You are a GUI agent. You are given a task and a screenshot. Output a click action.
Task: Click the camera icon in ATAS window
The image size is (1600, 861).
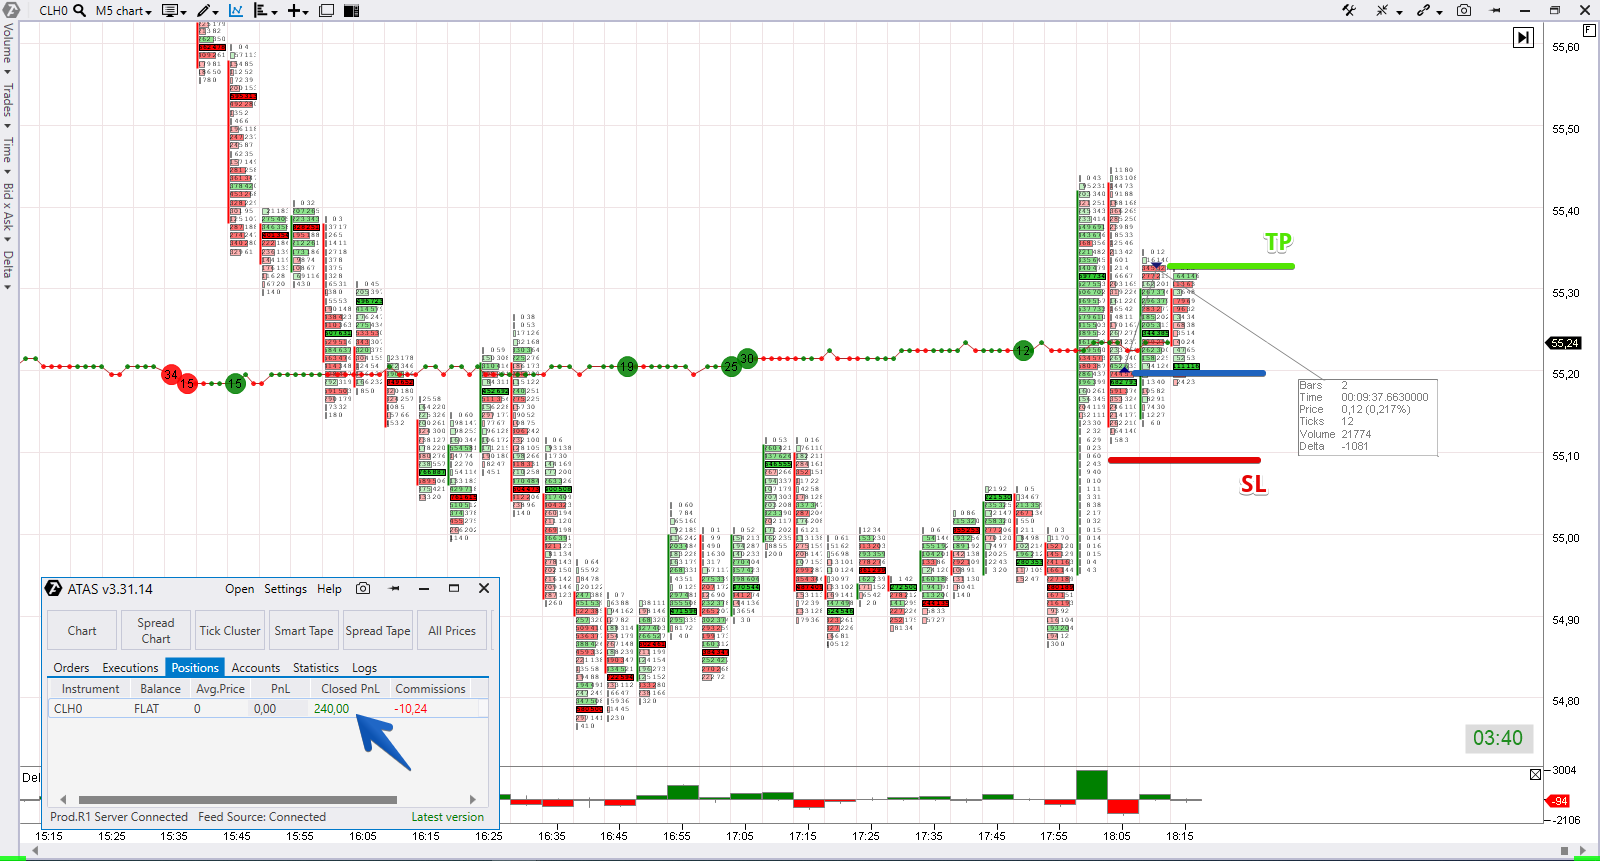363,589
